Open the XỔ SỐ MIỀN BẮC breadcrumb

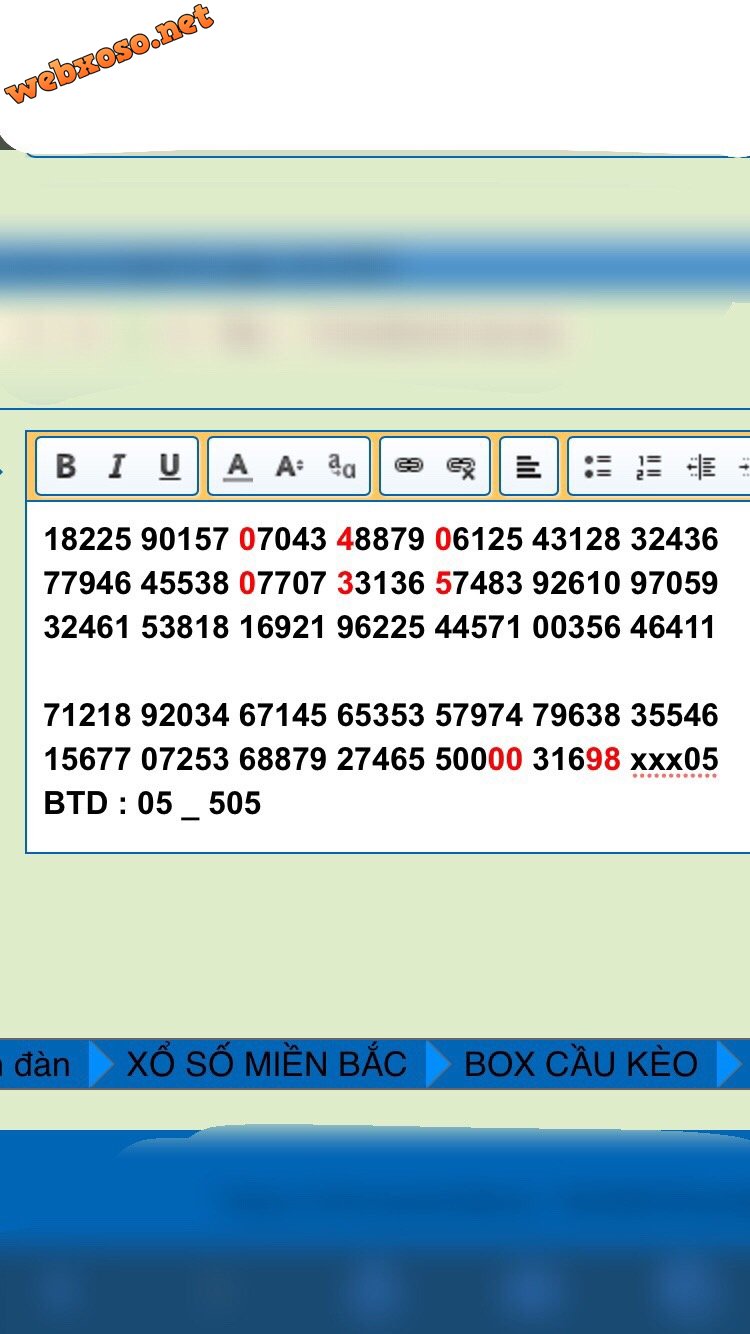click(x=266, y=1064)
